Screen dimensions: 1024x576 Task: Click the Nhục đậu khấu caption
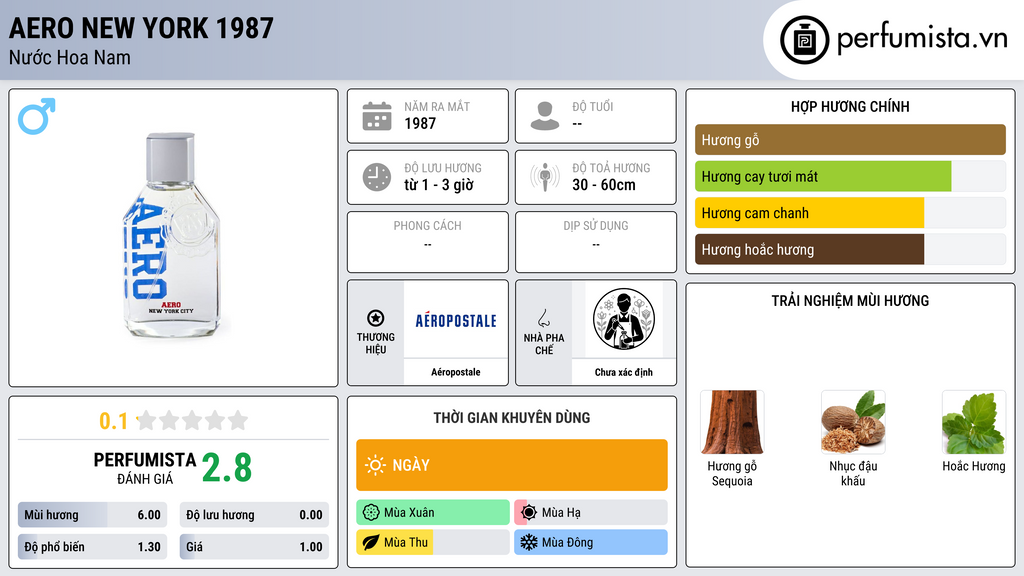click(x=853, y=473)
